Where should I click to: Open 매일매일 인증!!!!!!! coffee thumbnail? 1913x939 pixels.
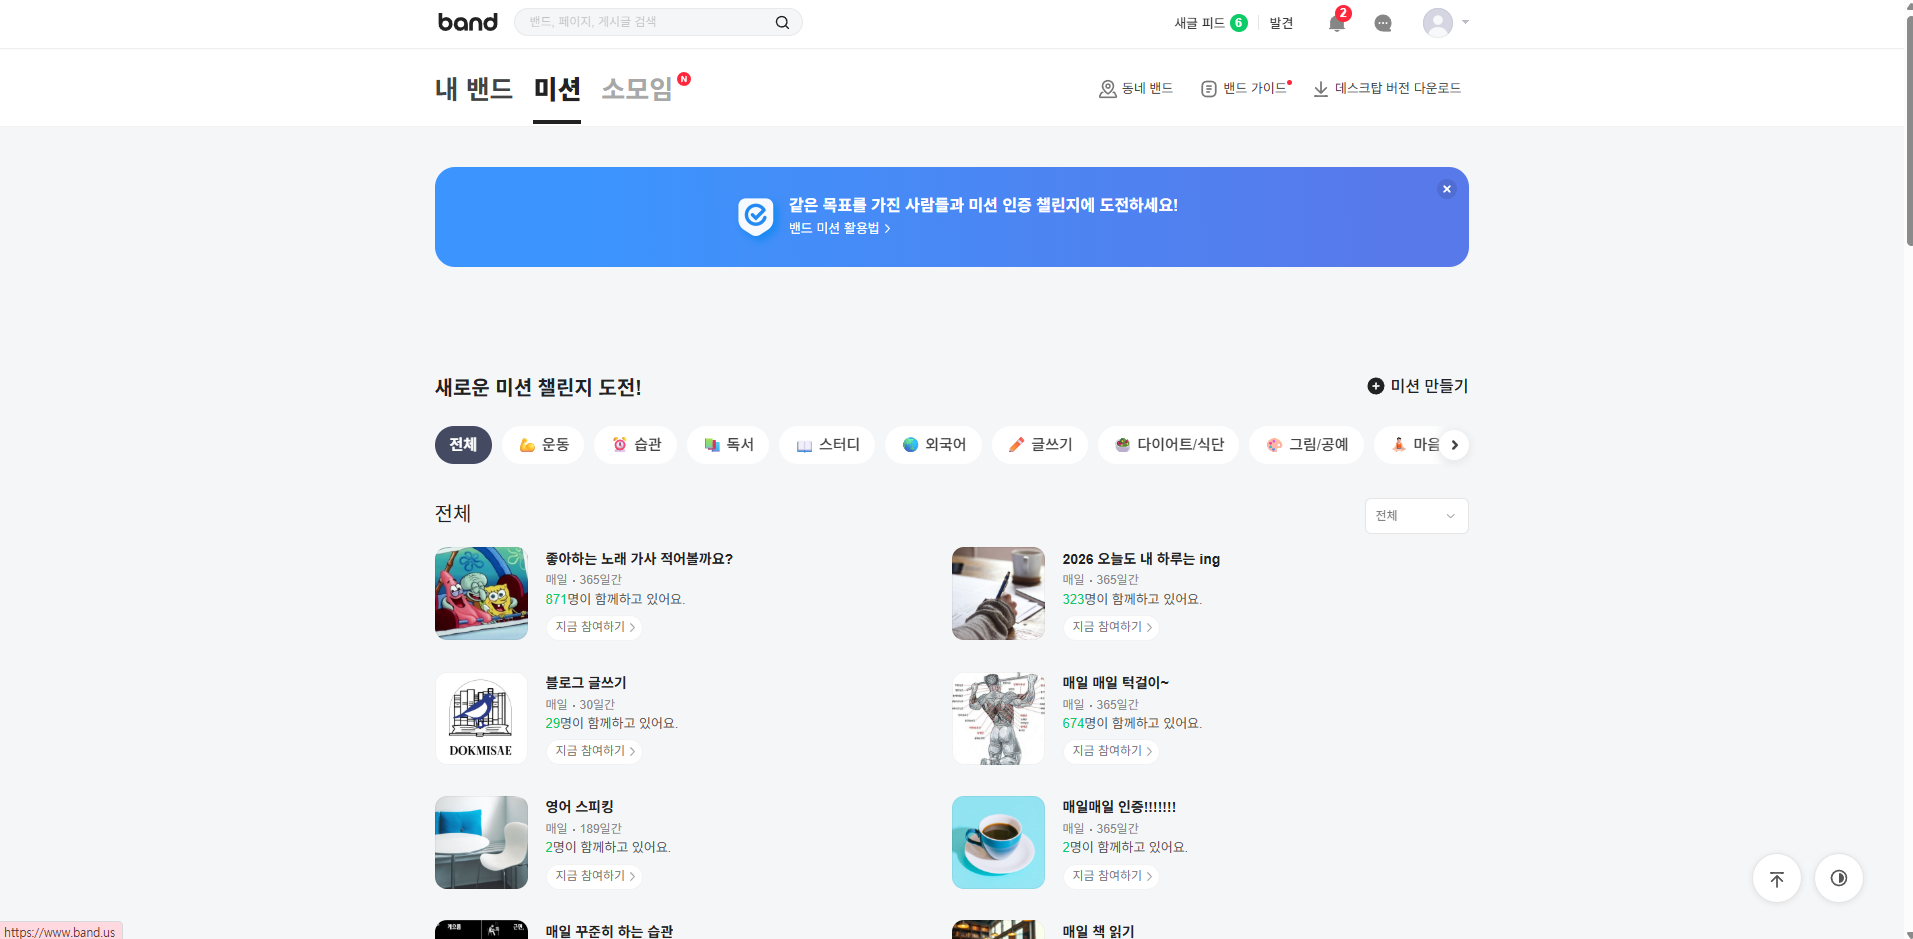(998, 842)
